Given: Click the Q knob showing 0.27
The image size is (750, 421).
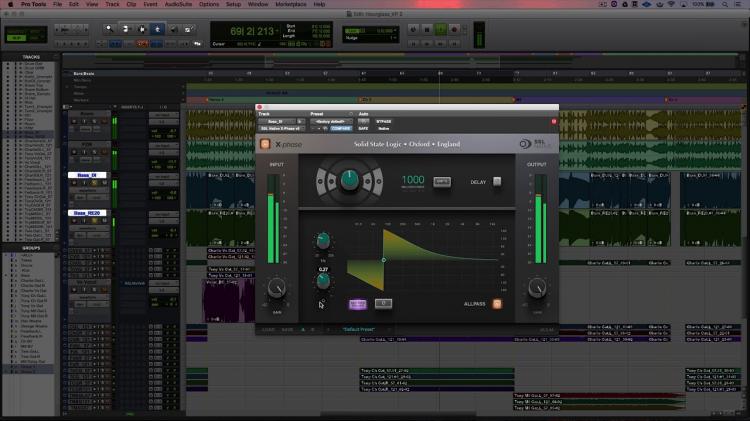Looking at the screenshot, I should 323,281.
